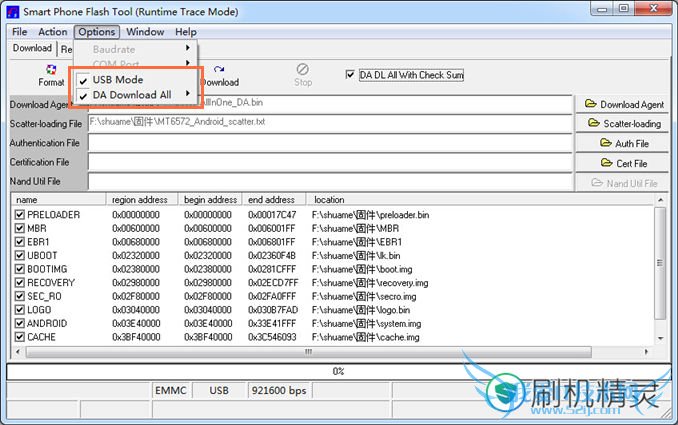The image size is (678, 425).
Task: Click the Stop toolbar icon
Action: pyautogui.click(x=303, y=69)
